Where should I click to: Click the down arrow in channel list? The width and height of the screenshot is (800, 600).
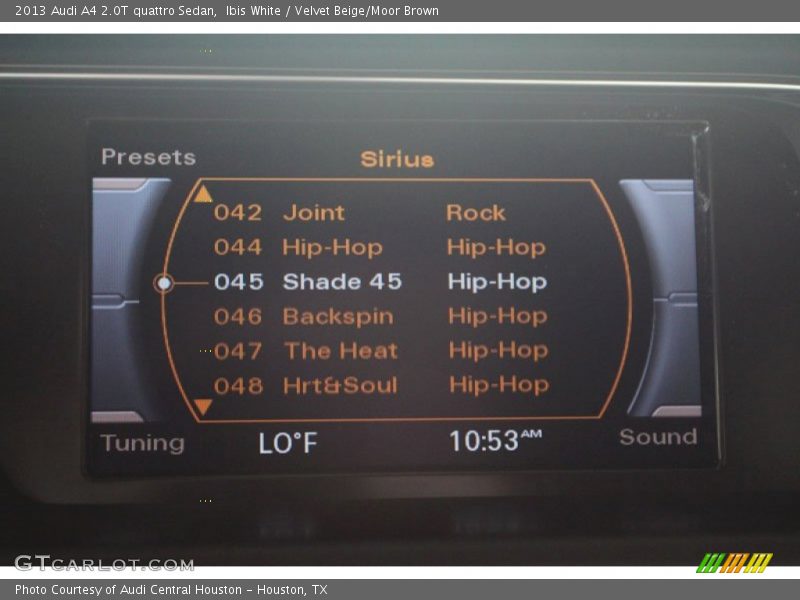203,407
